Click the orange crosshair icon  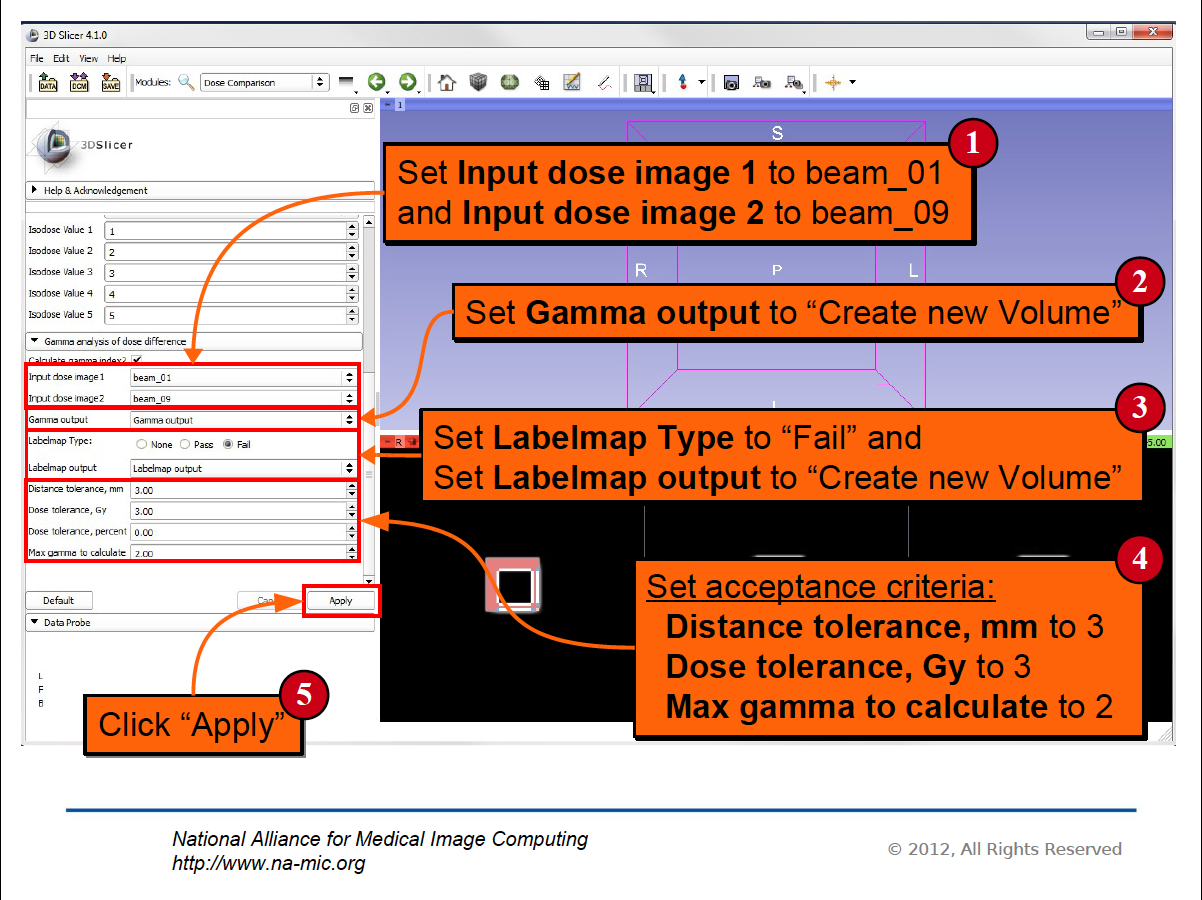tap(832, 83)
